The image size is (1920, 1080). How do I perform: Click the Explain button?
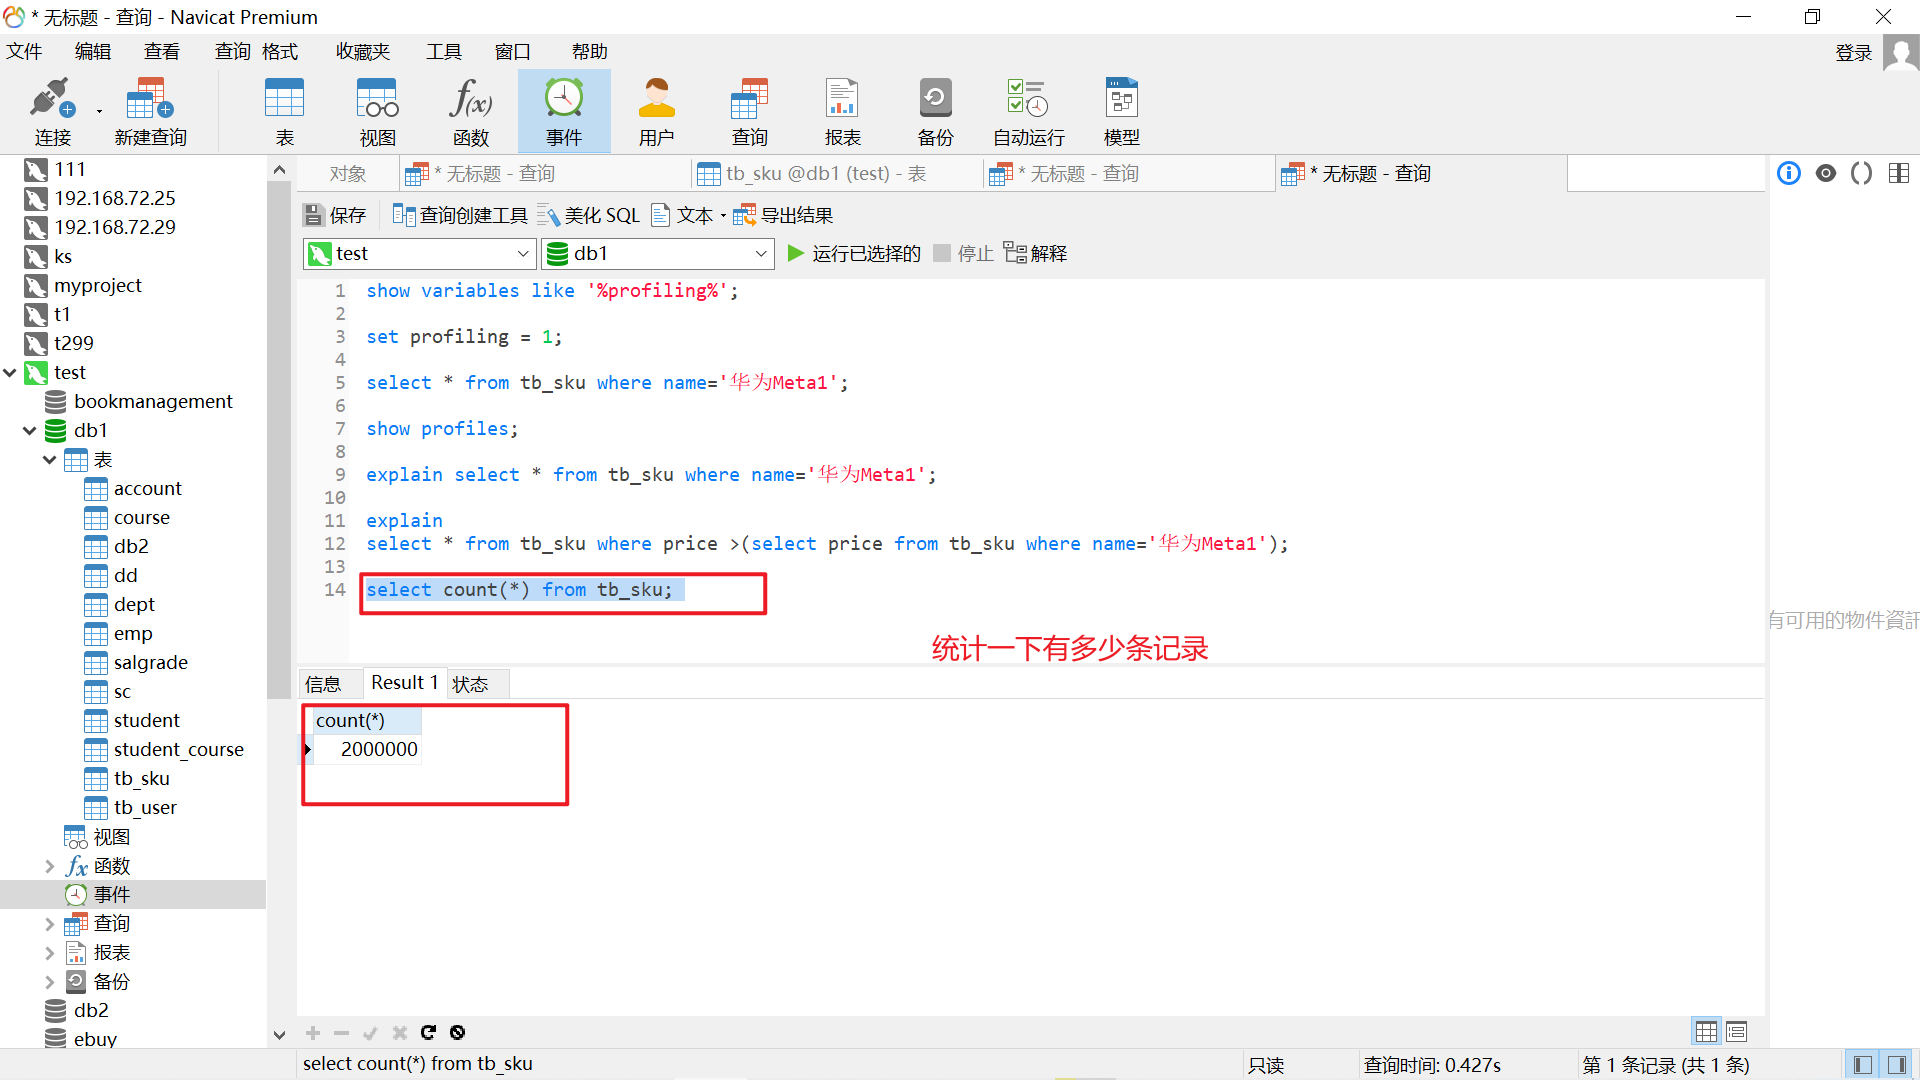[x=1036, y=254]
